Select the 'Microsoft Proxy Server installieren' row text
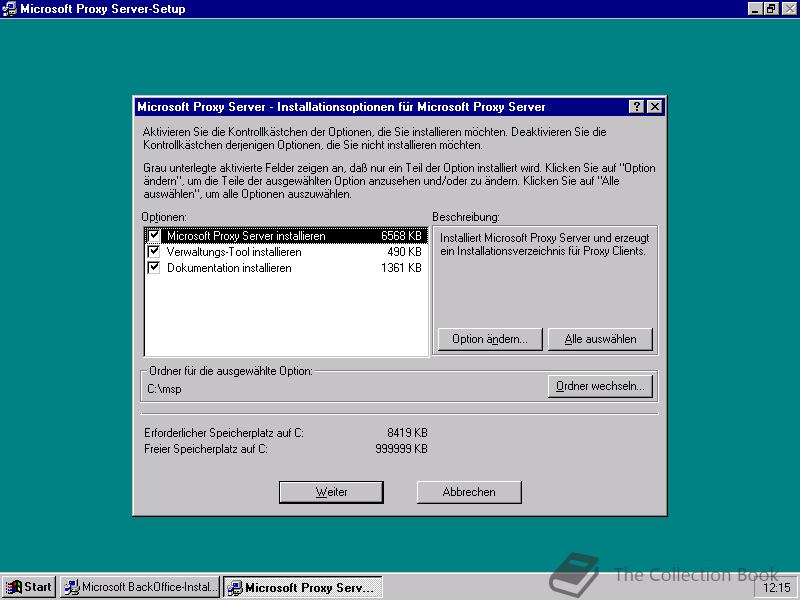The image size is (800, 600). 246,236
